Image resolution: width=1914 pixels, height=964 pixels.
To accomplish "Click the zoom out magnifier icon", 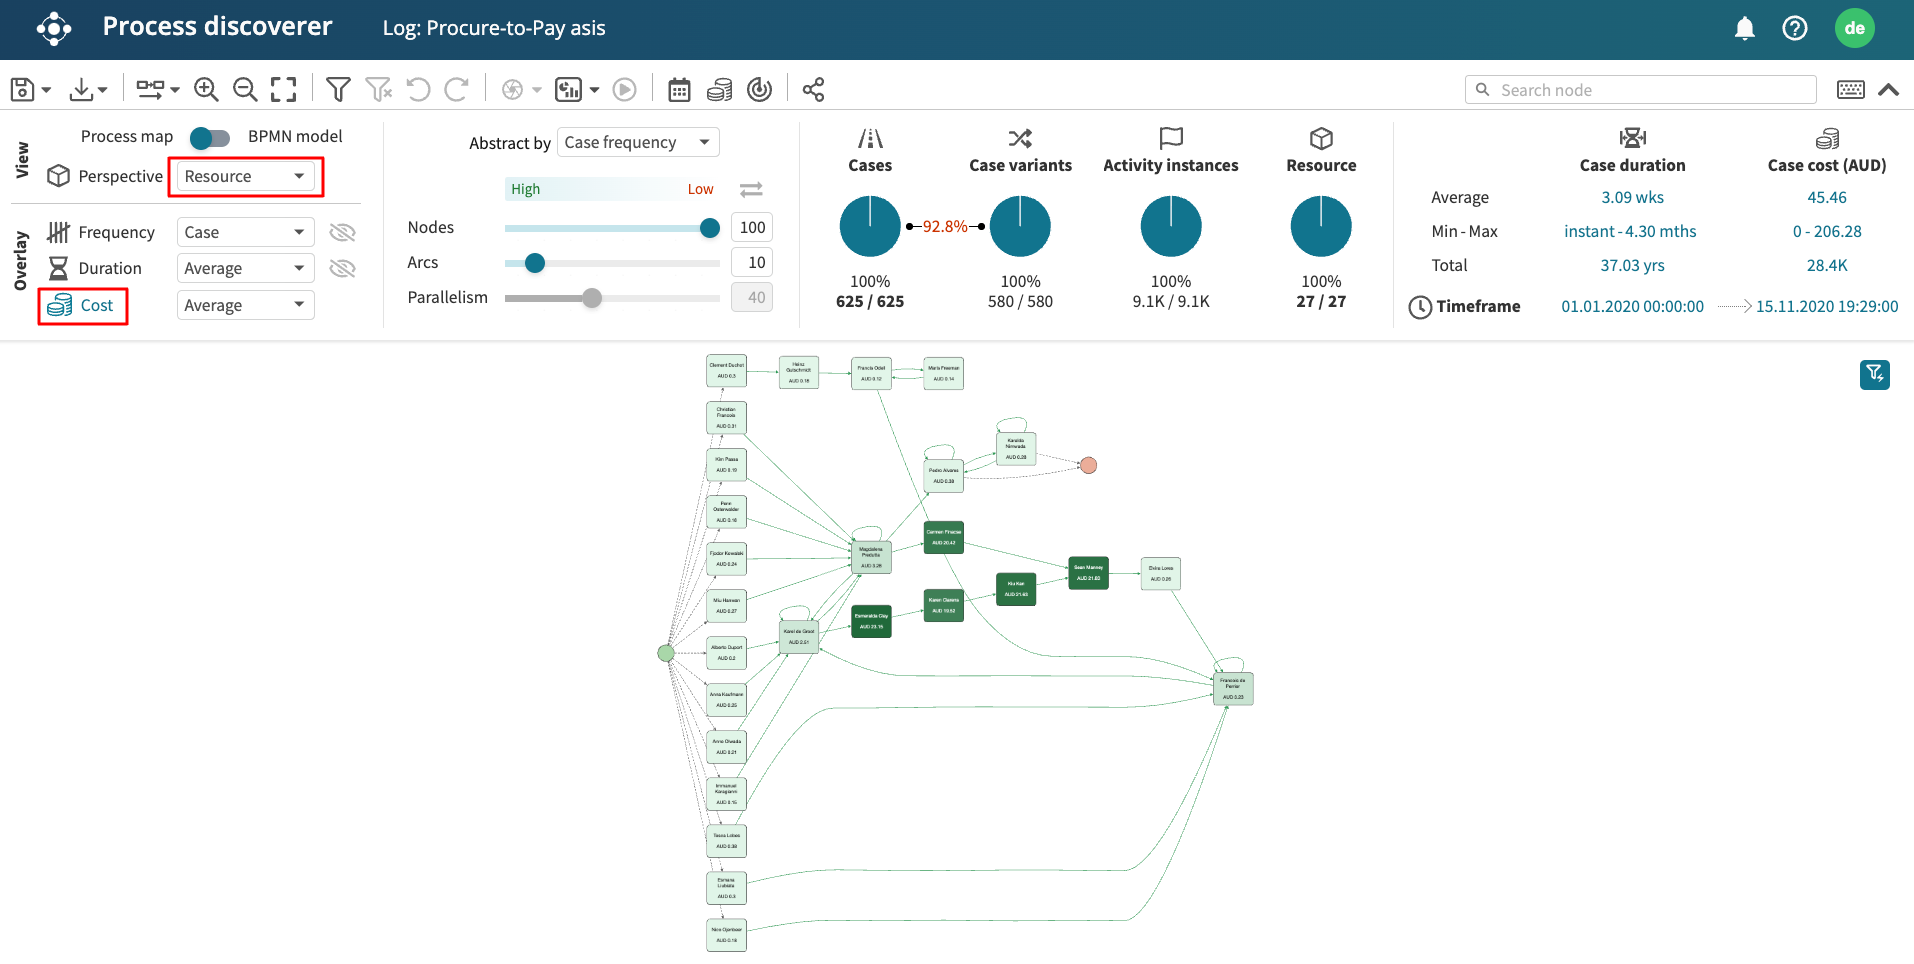I will point(245,90).
